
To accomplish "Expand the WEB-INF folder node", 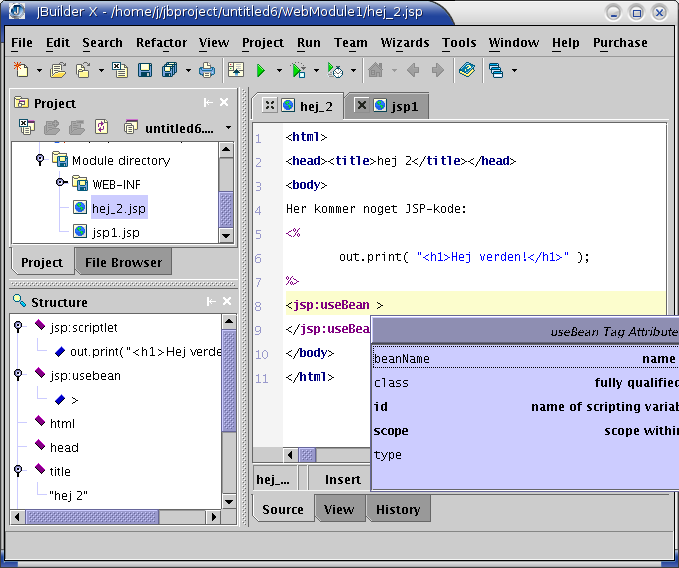I will click(61, 183).
